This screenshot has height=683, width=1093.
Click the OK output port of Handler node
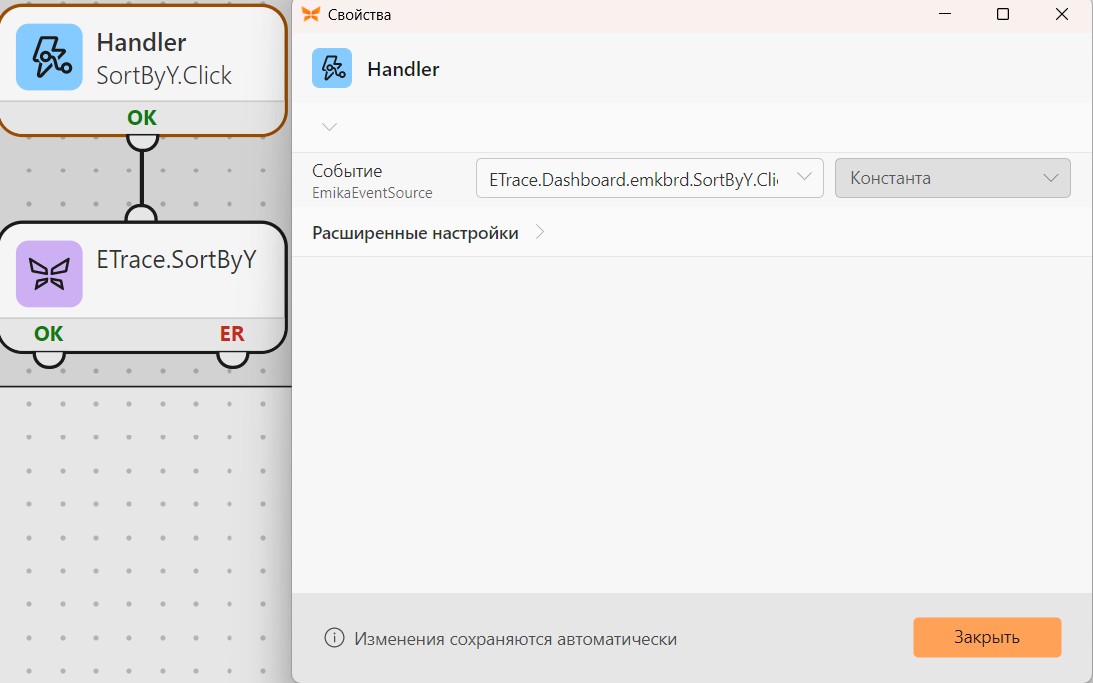142,141
